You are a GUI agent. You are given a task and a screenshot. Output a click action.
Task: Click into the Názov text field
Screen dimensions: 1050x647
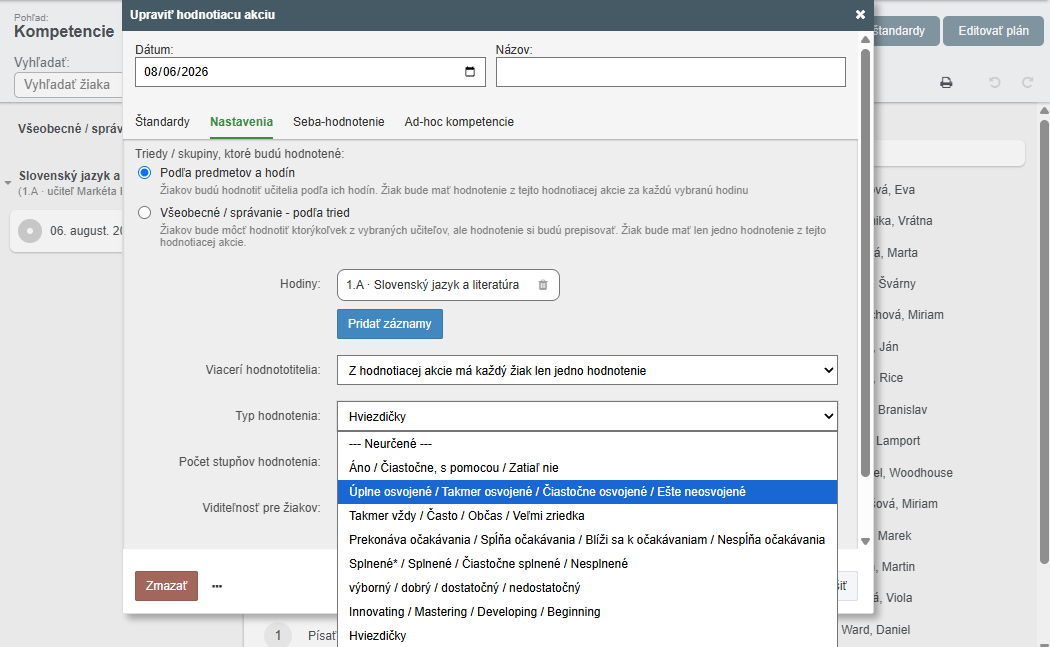coord(670,72)
